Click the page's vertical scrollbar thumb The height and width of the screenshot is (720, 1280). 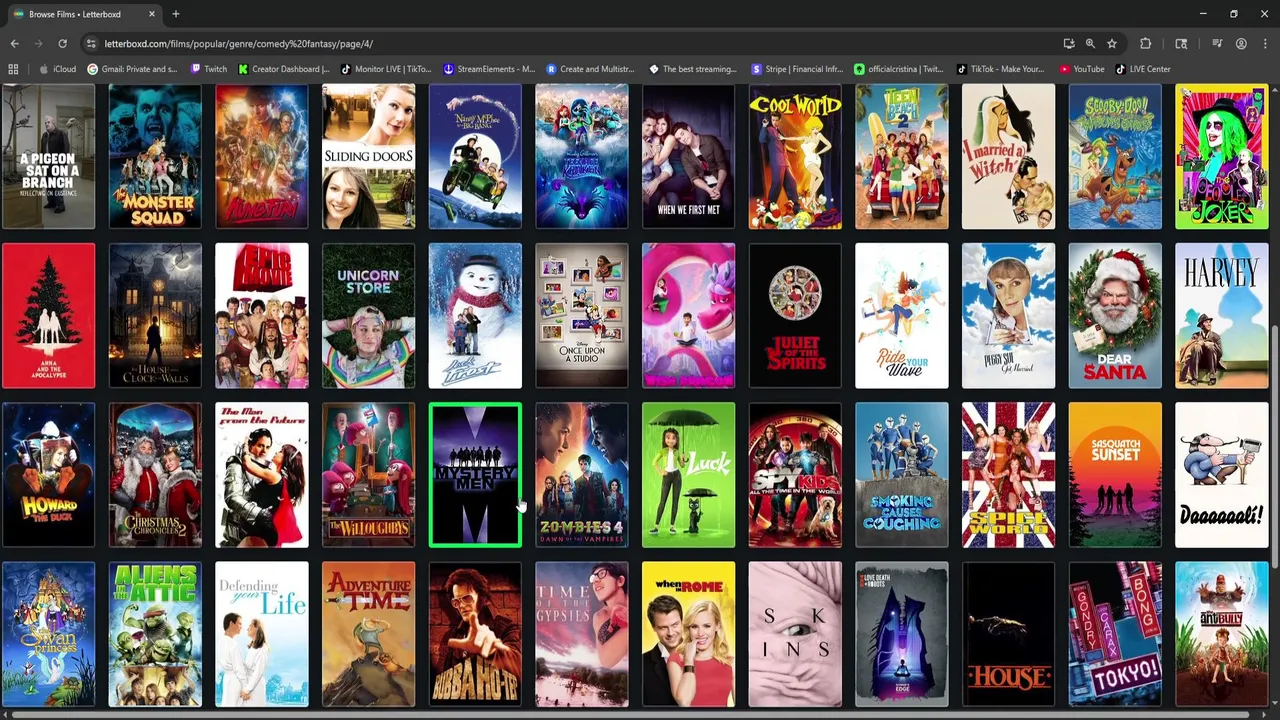[x=1275, y=445]
